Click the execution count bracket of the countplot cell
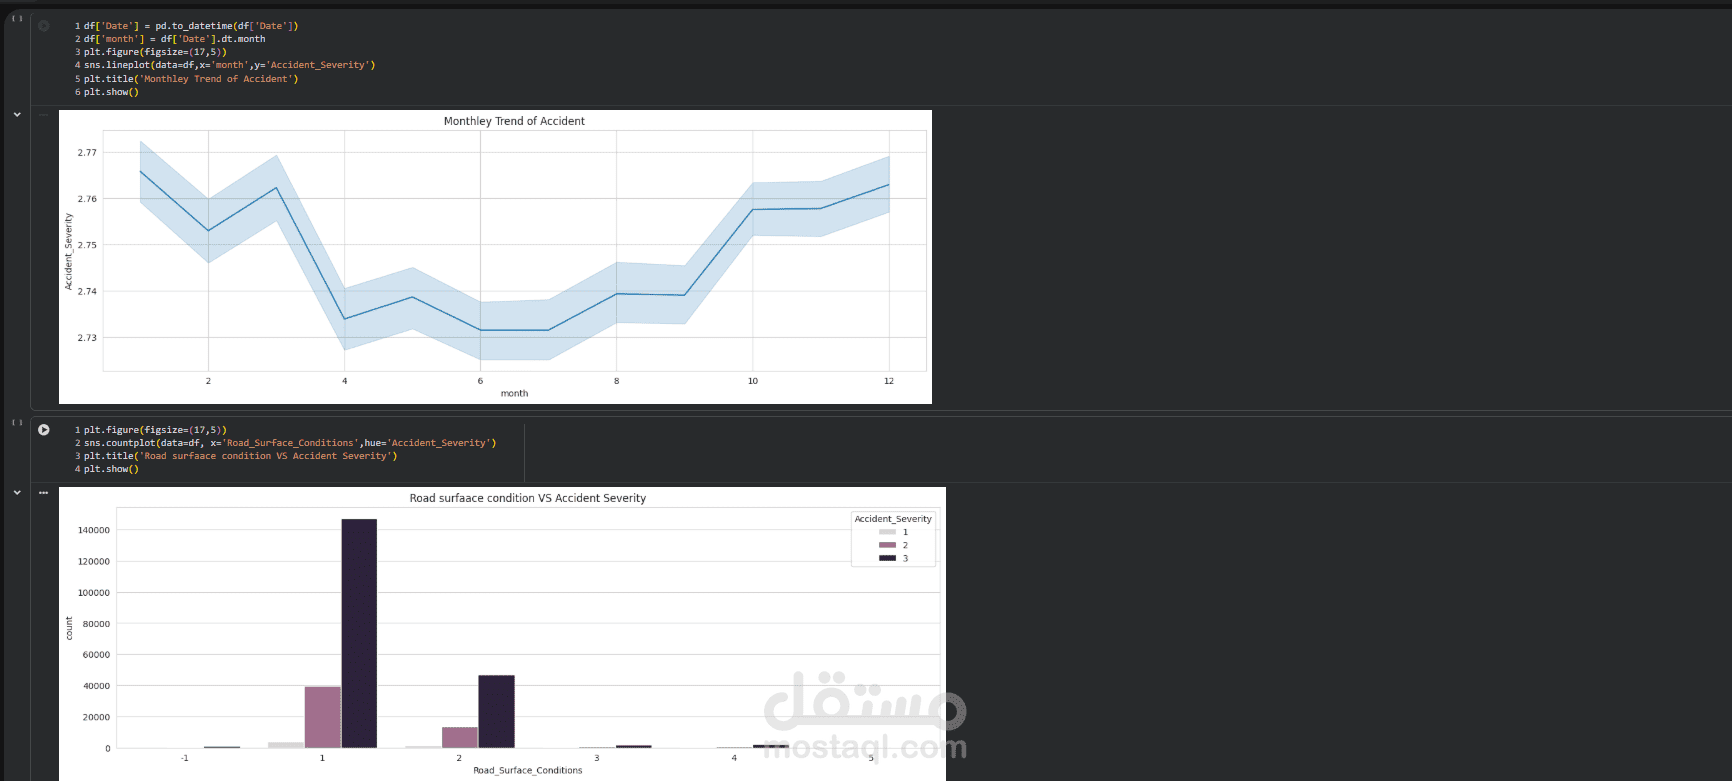Image resolution: width=1732 pixels, height=781 pixels. [17, 422]
